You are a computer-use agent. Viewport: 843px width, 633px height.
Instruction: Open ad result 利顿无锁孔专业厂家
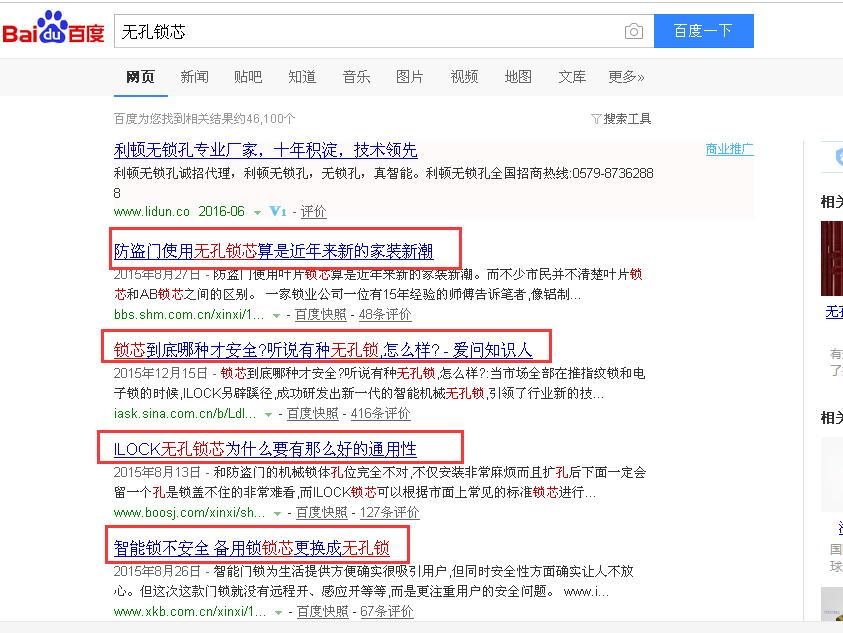[x=266, y=150]
